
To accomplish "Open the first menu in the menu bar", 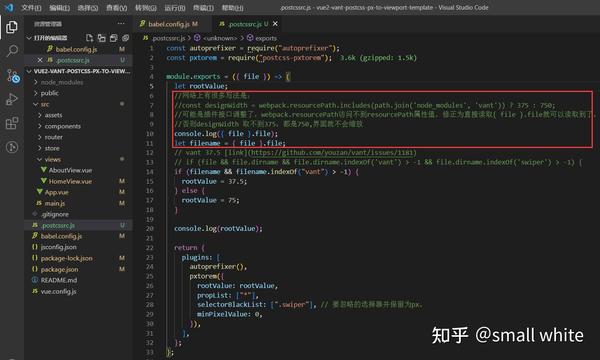I will pyautogui.click(x=31, y=8).
